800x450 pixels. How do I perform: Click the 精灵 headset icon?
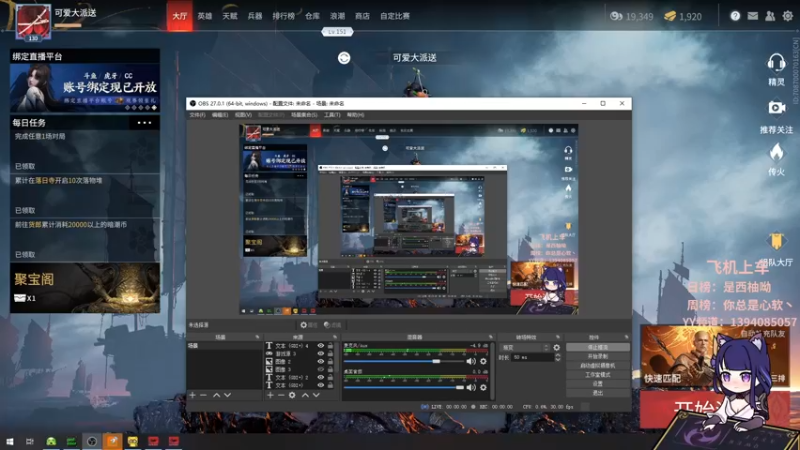click(x=776, y=63)
